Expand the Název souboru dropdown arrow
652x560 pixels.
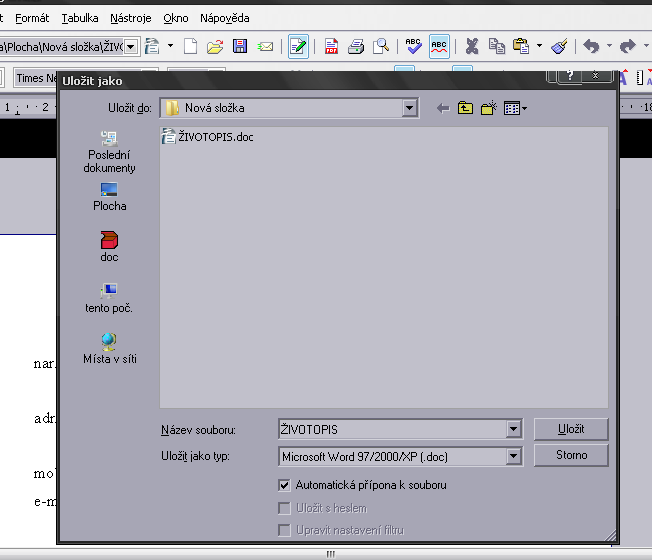514,429
